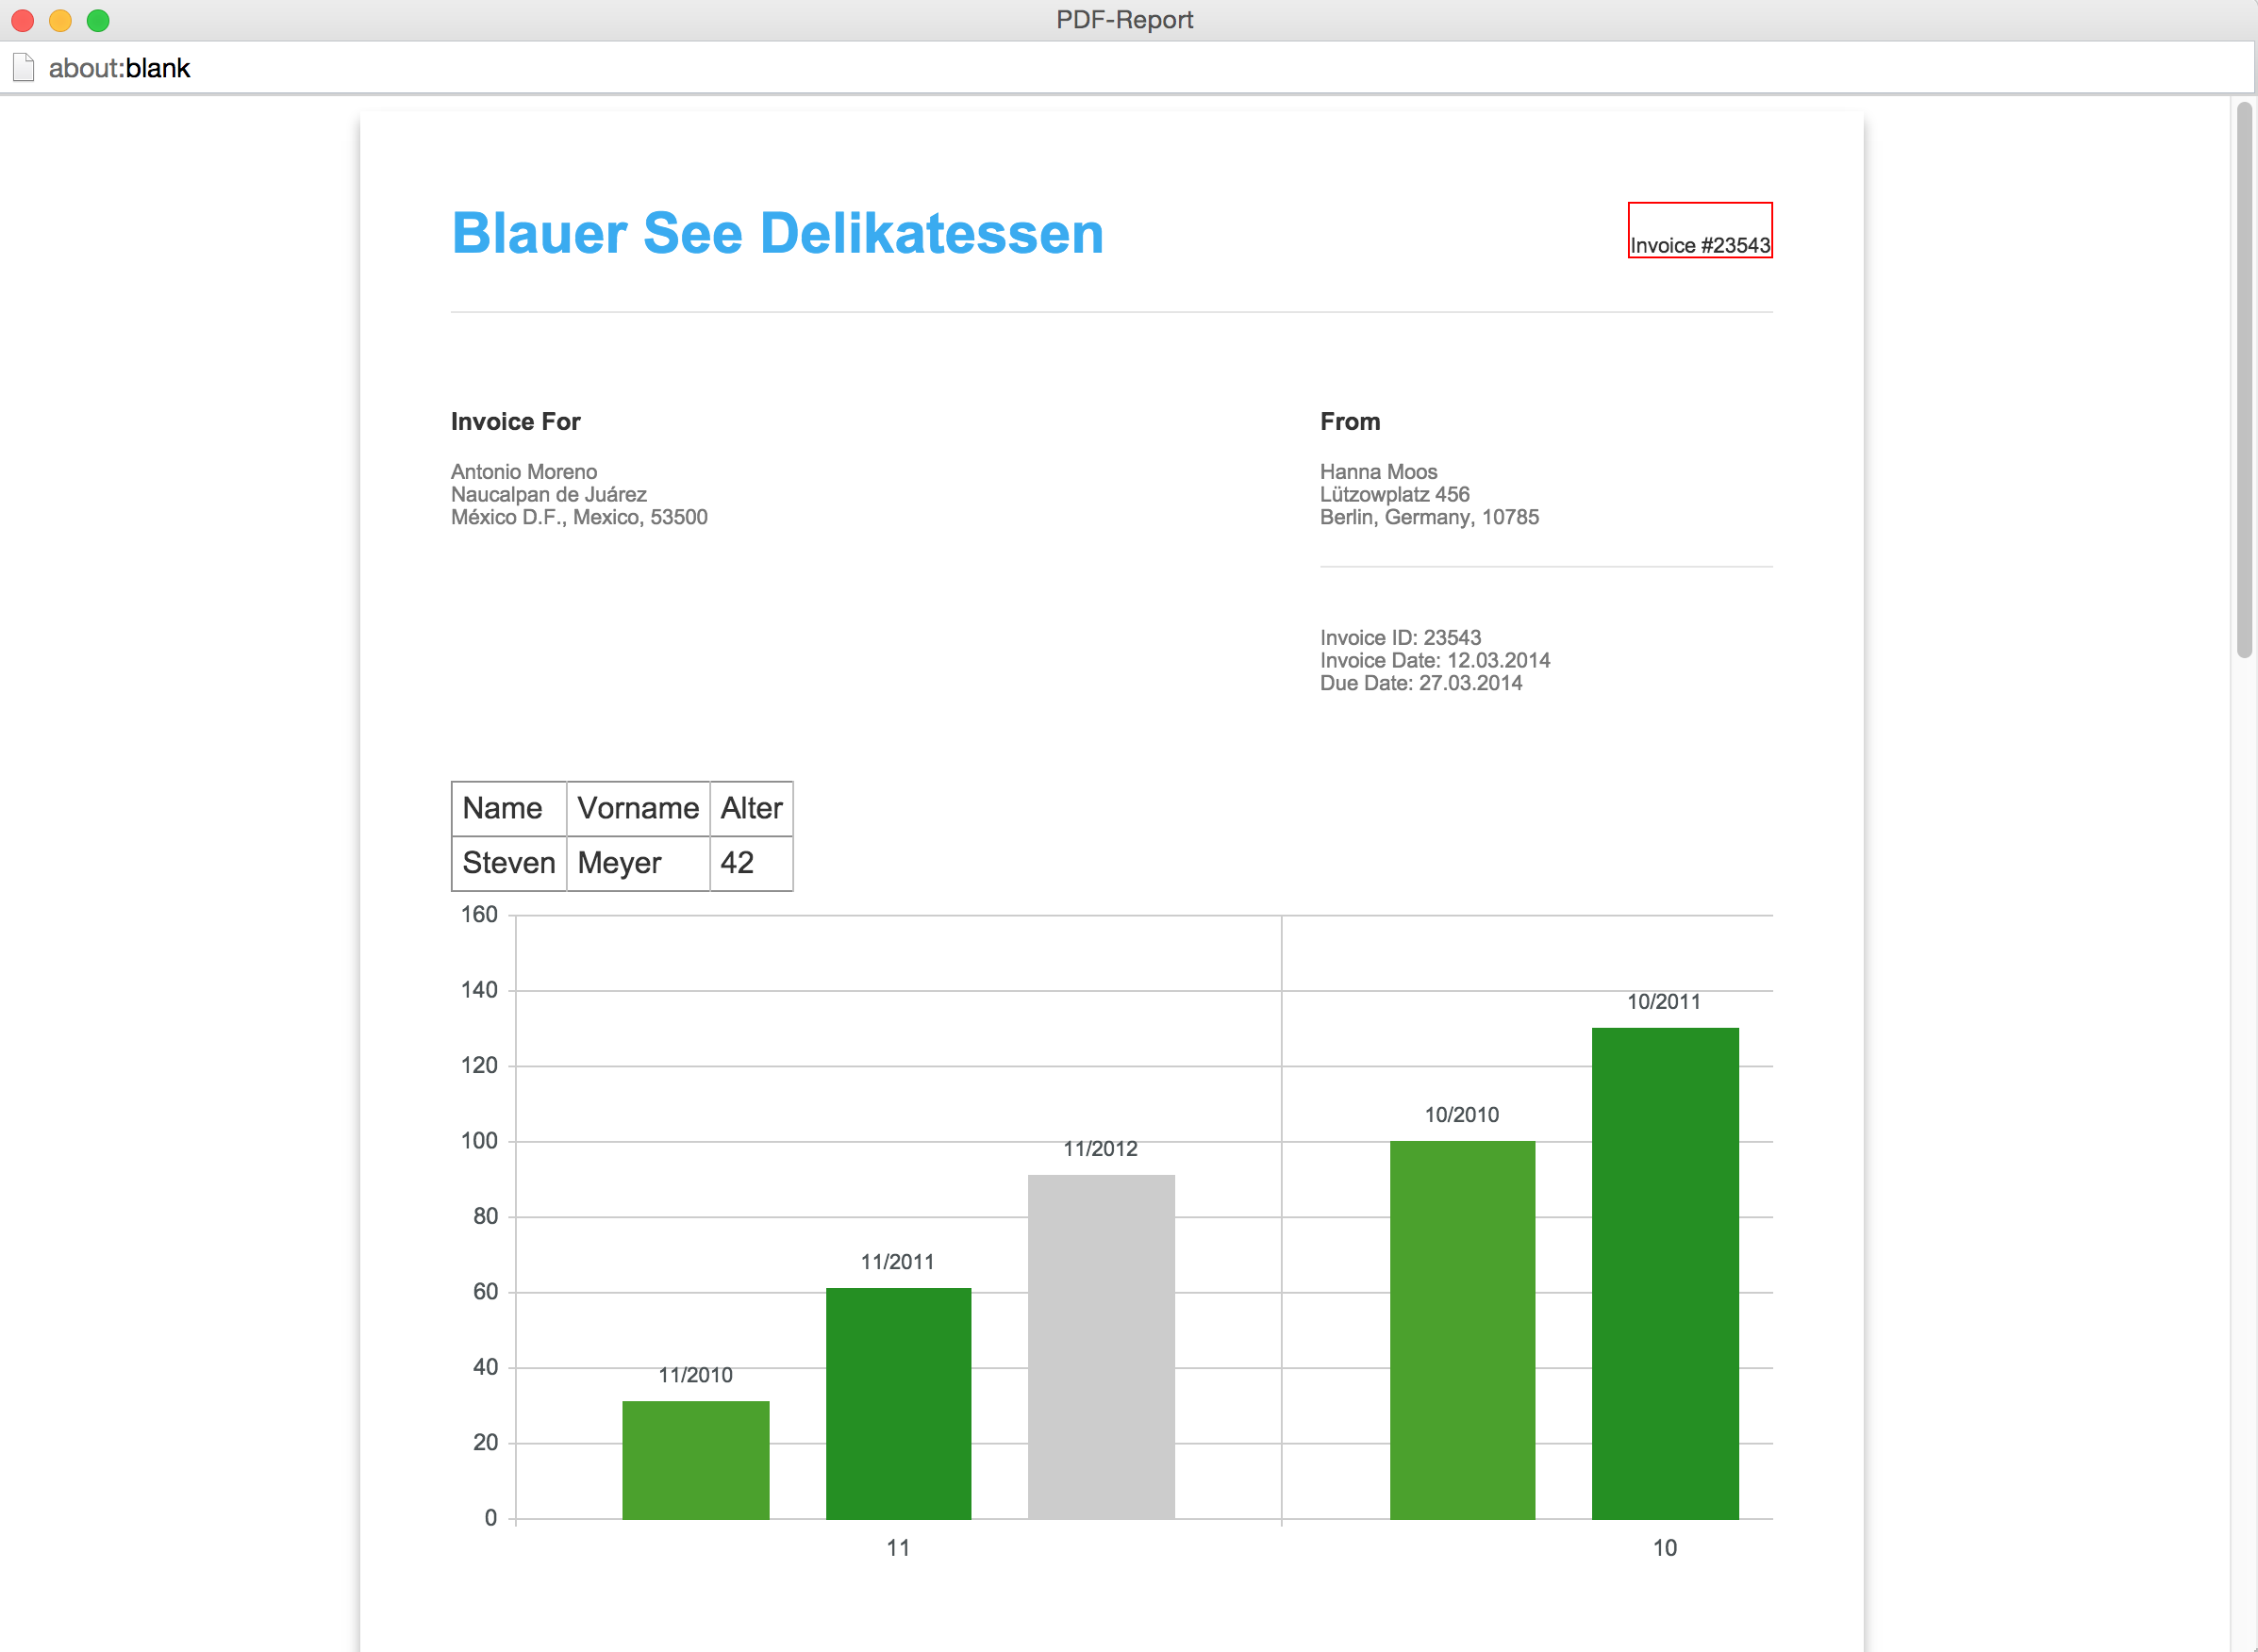Image resolution: width=2258 pixels, height=1652 pixels.
Task: Select the gray 11/2012 bar
Action: click(x=1100, y=1346)
